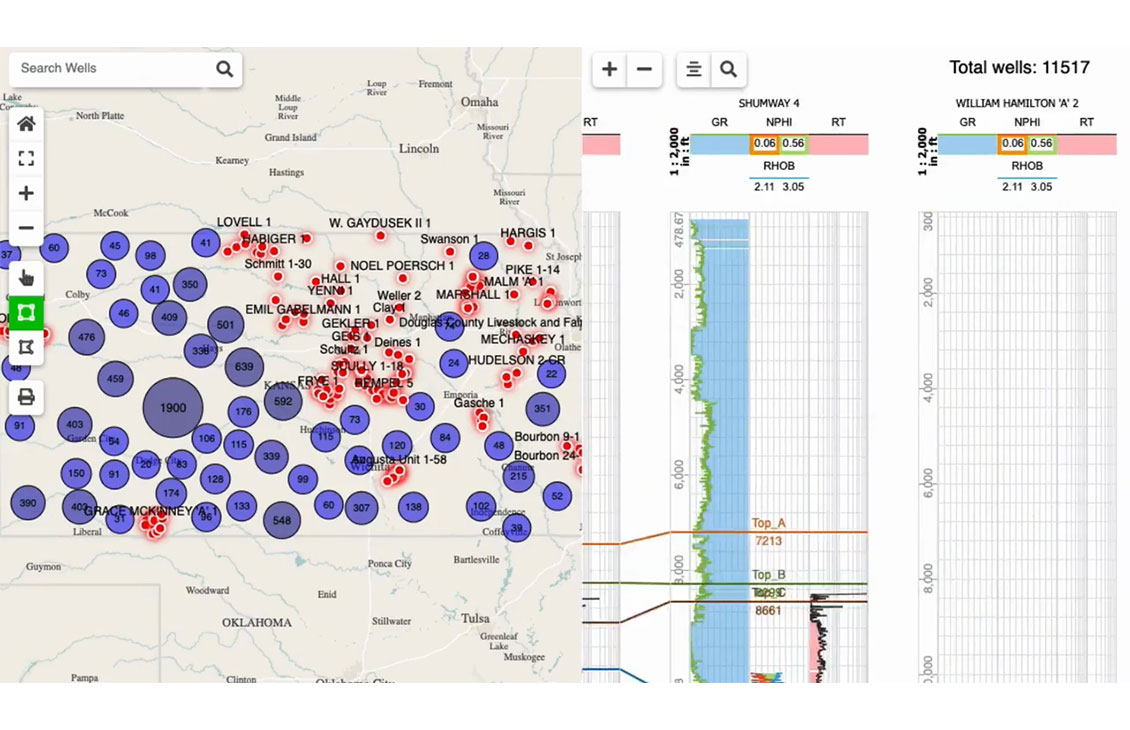This screenshot has width=1130, height=730.
Task: Click the W. GAYDUSEK II 1 well label
Action: click(380, 223)
